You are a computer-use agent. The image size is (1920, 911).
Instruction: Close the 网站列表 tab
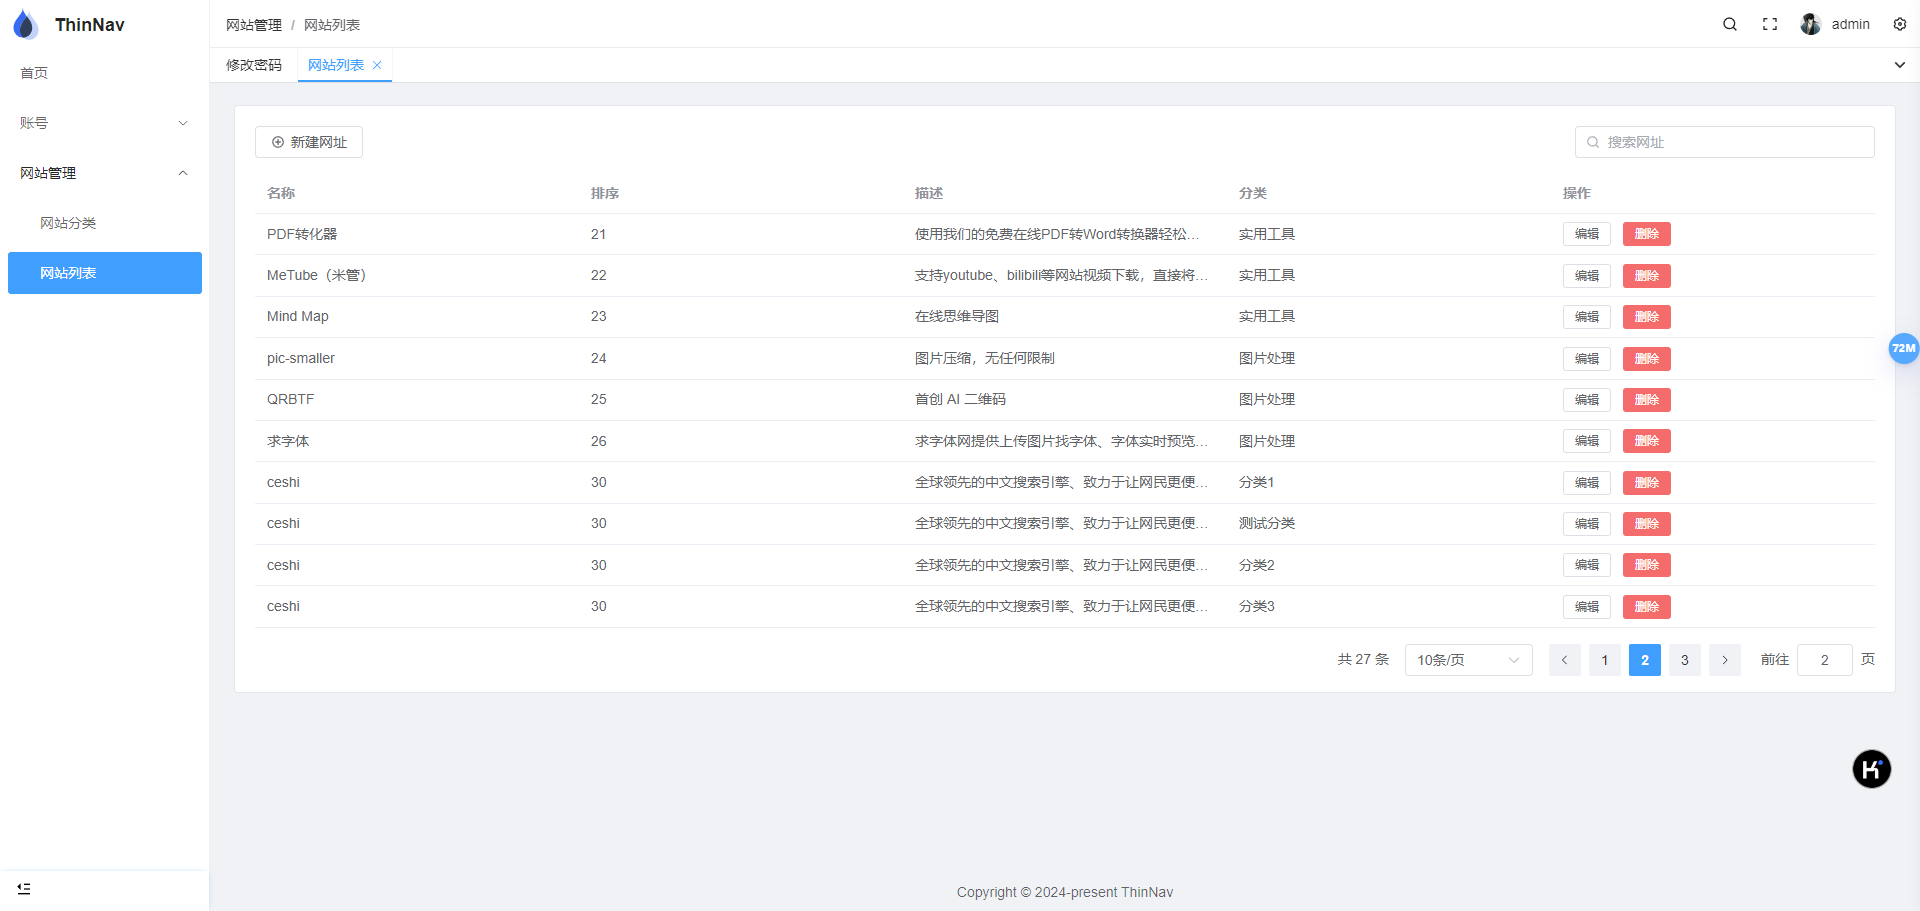point(377,65)
